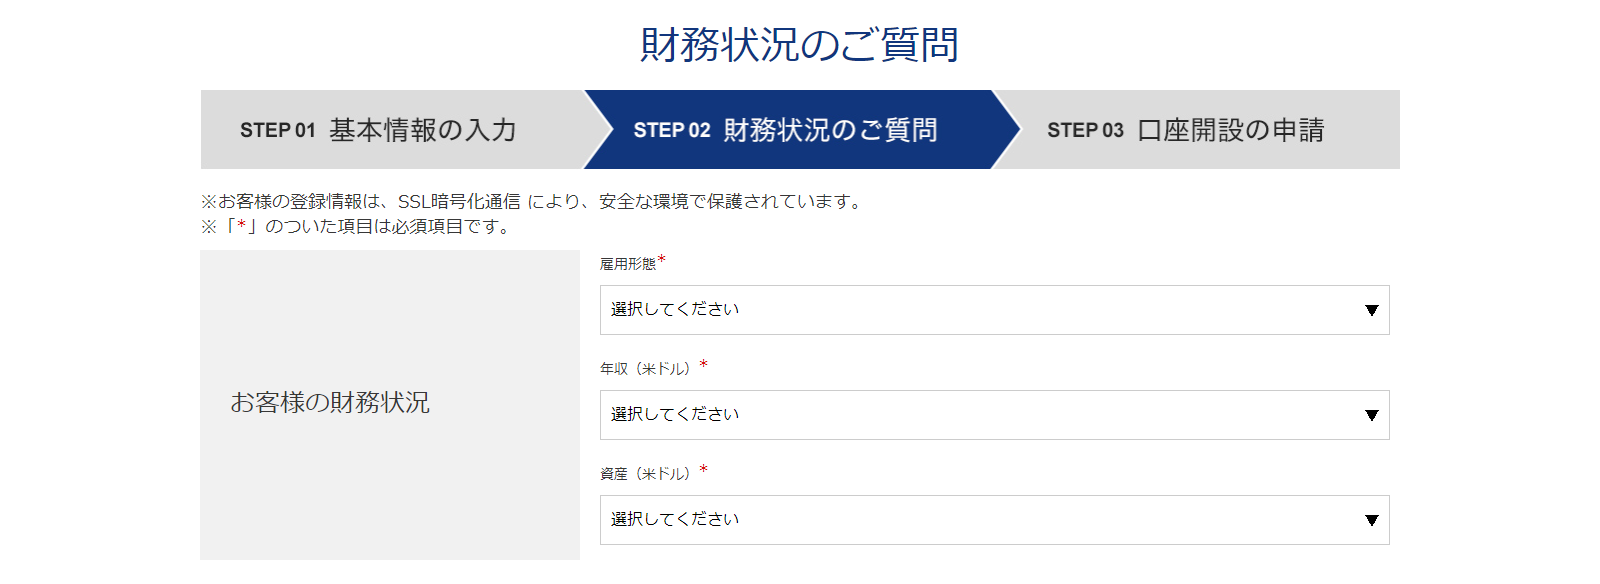Open the 年収（米ドル）annual income dropdown
The width and height of the screenshot is (1600, 584).
pyautogui.click(x=995, y=414)
